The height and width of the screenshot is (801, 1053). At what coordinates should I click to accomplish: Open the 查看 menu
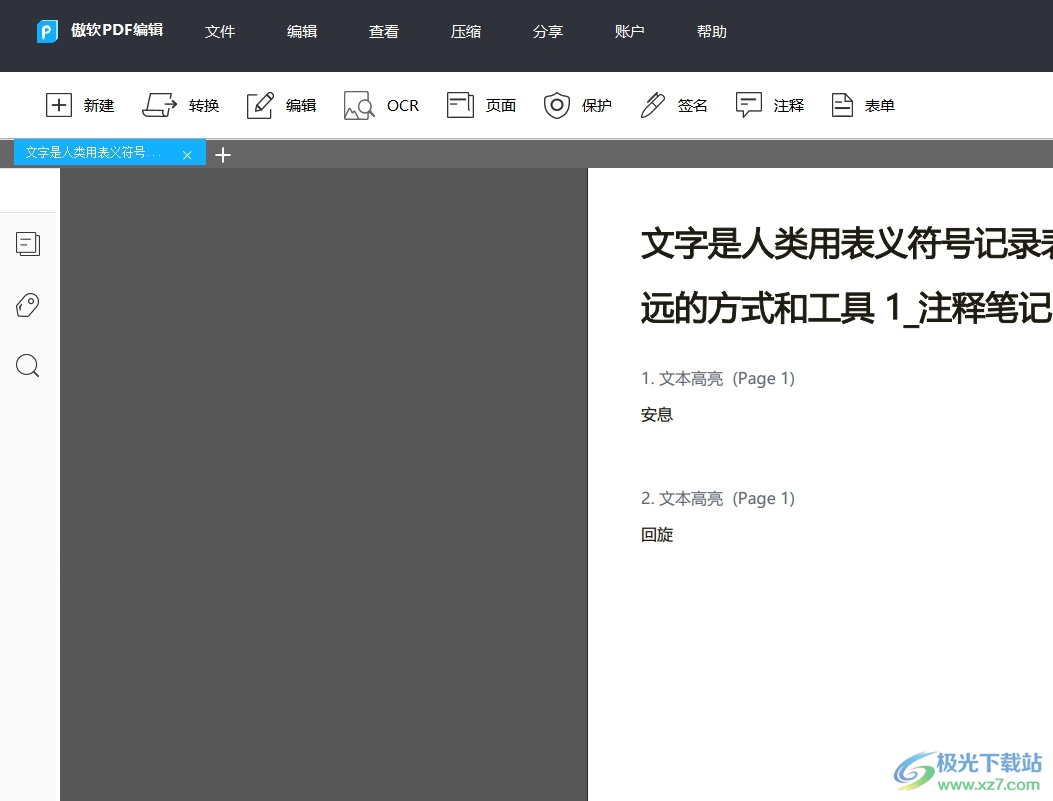[384, 32]
